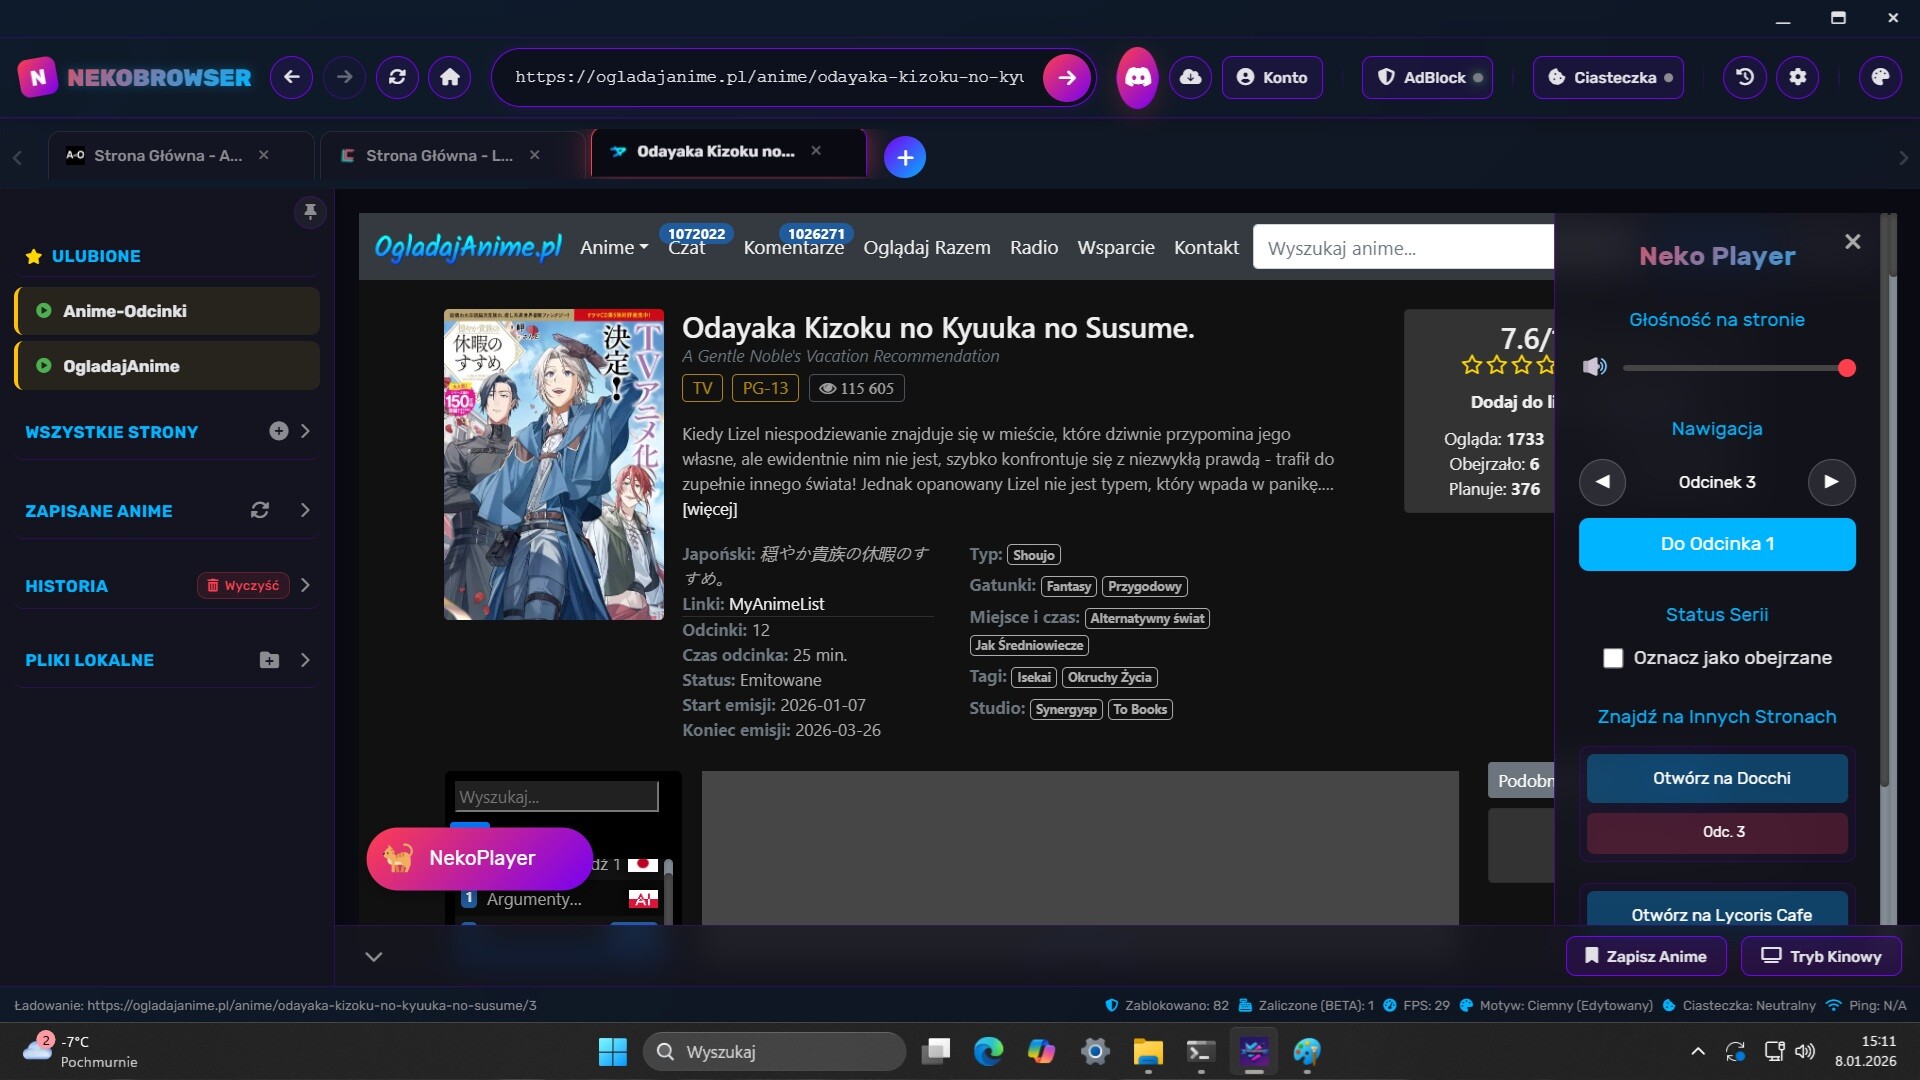Toggle Ciasteczka setting
1920x1080 pixels.
pyautogui.click(x=1608, y=77)
